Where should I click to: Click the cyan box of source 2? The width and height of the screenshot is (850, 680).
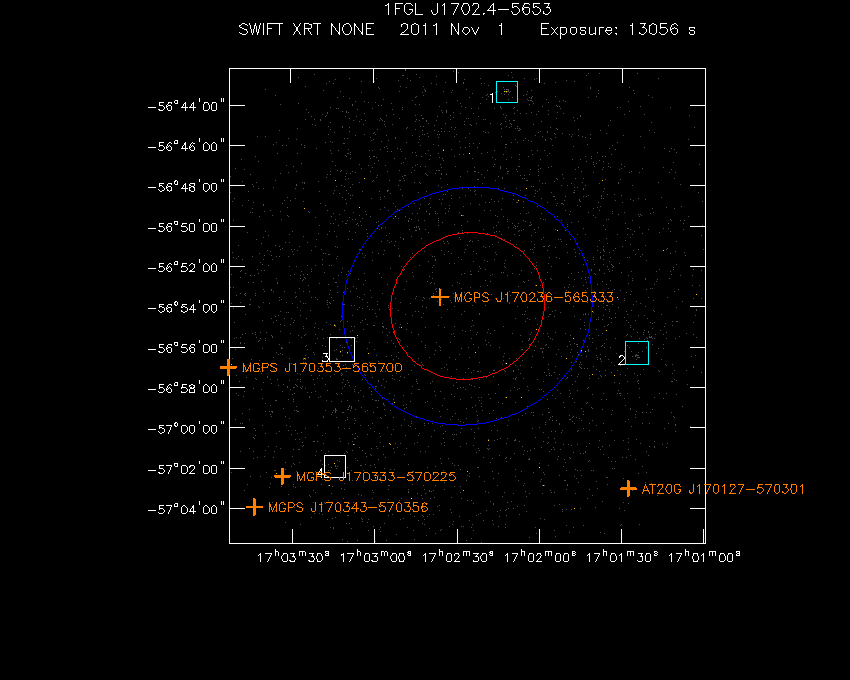tap(637, 353)
